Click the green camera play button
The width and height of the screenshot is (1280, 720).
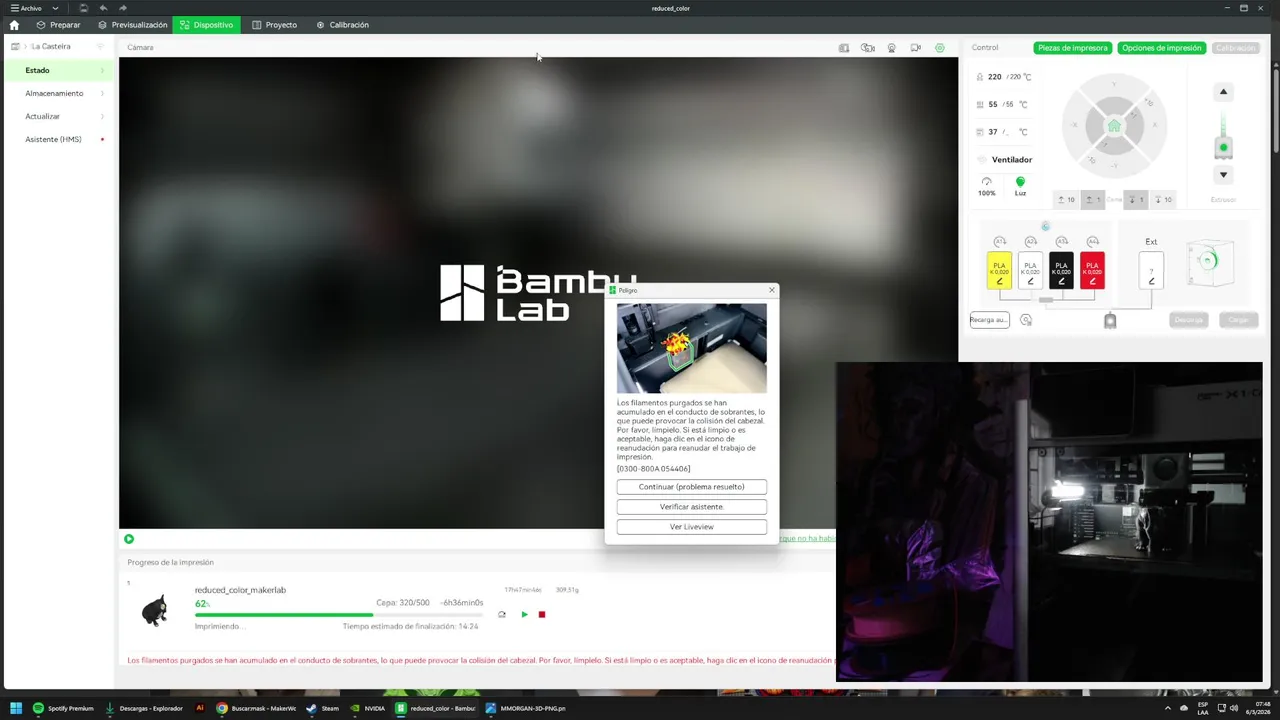coord(129,539)
